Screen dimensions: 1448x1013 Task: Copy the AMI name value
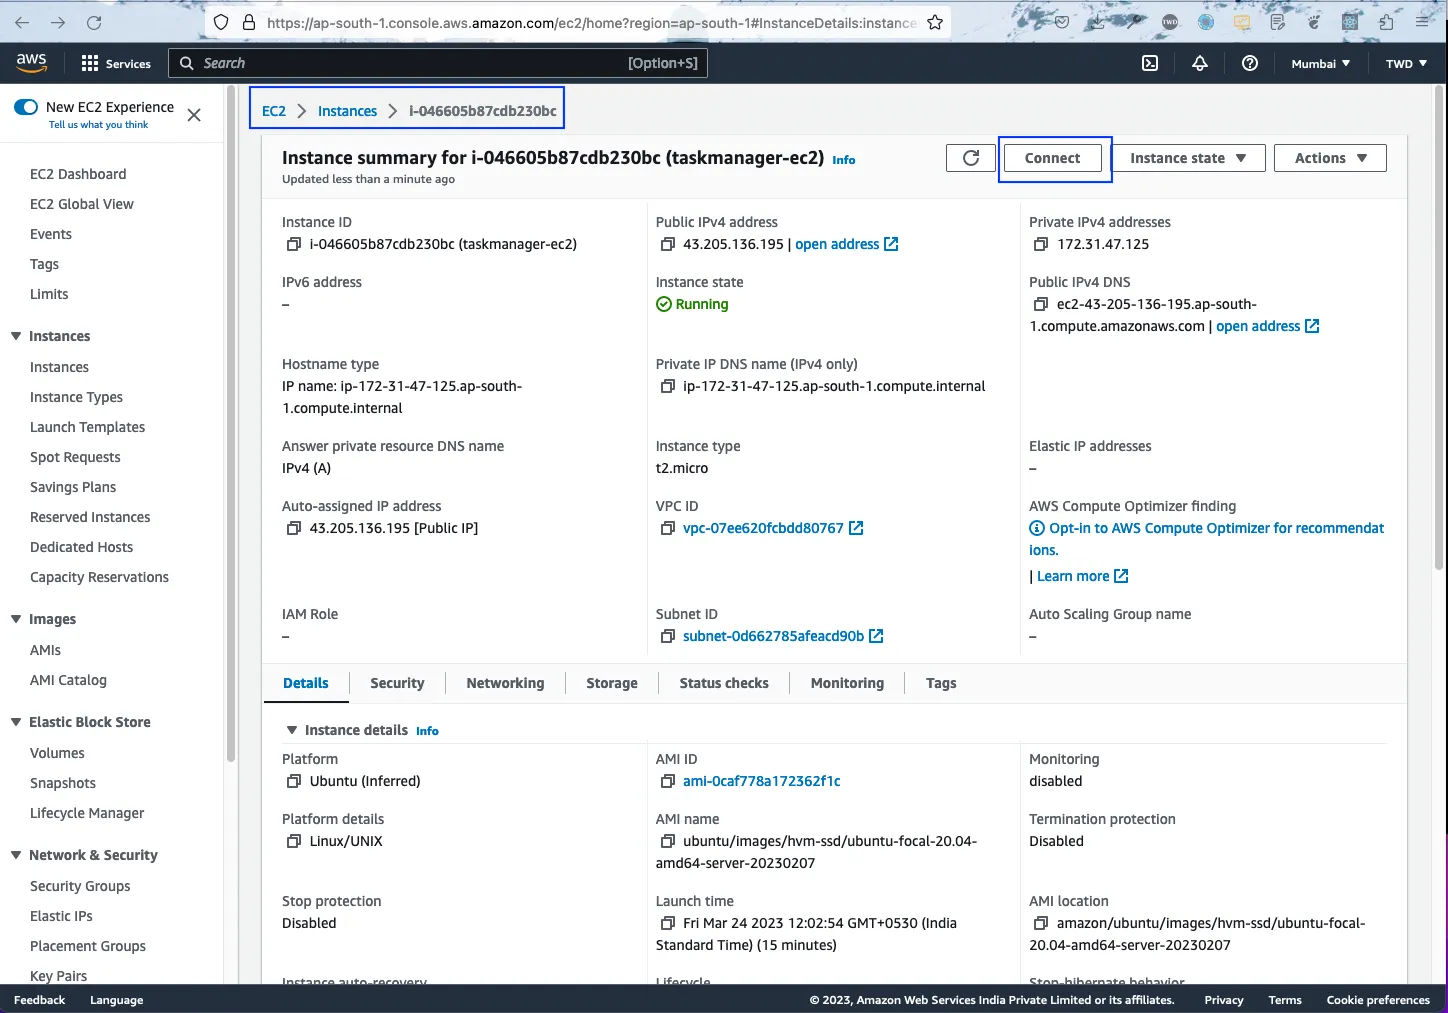[x=668, y=841]
